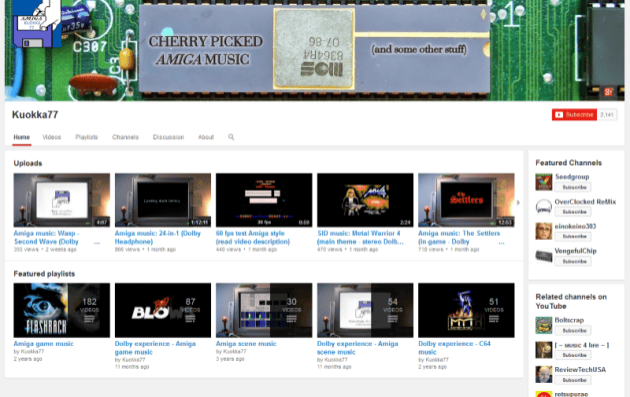Open the Google+ icon on banner
Screen dimensions: 630x397
point(608,92)
